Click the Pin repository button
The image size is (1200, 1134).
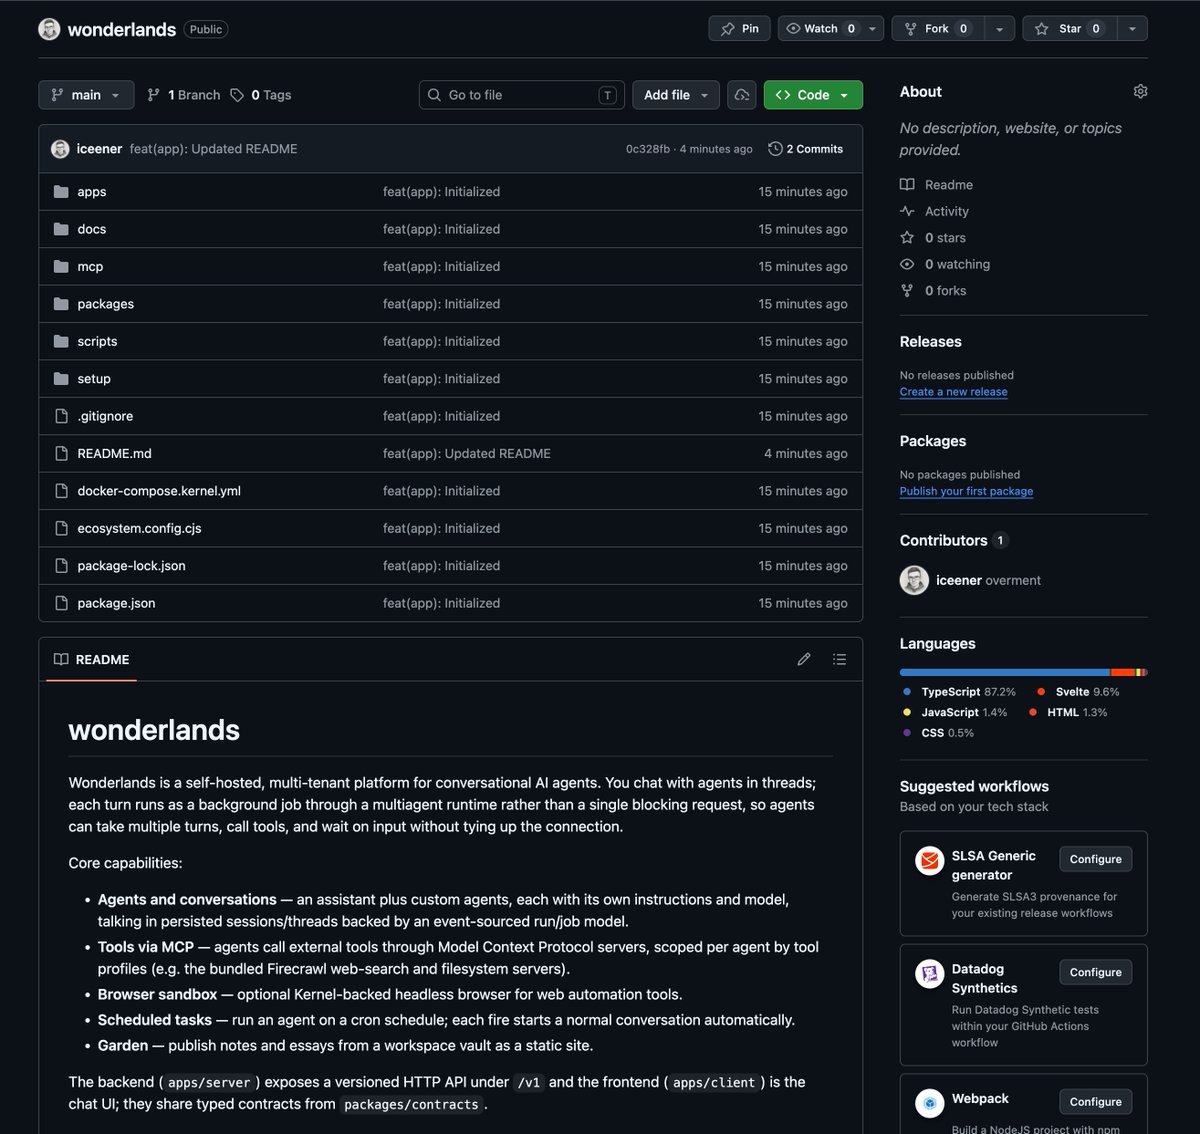(x=740, y=29)
